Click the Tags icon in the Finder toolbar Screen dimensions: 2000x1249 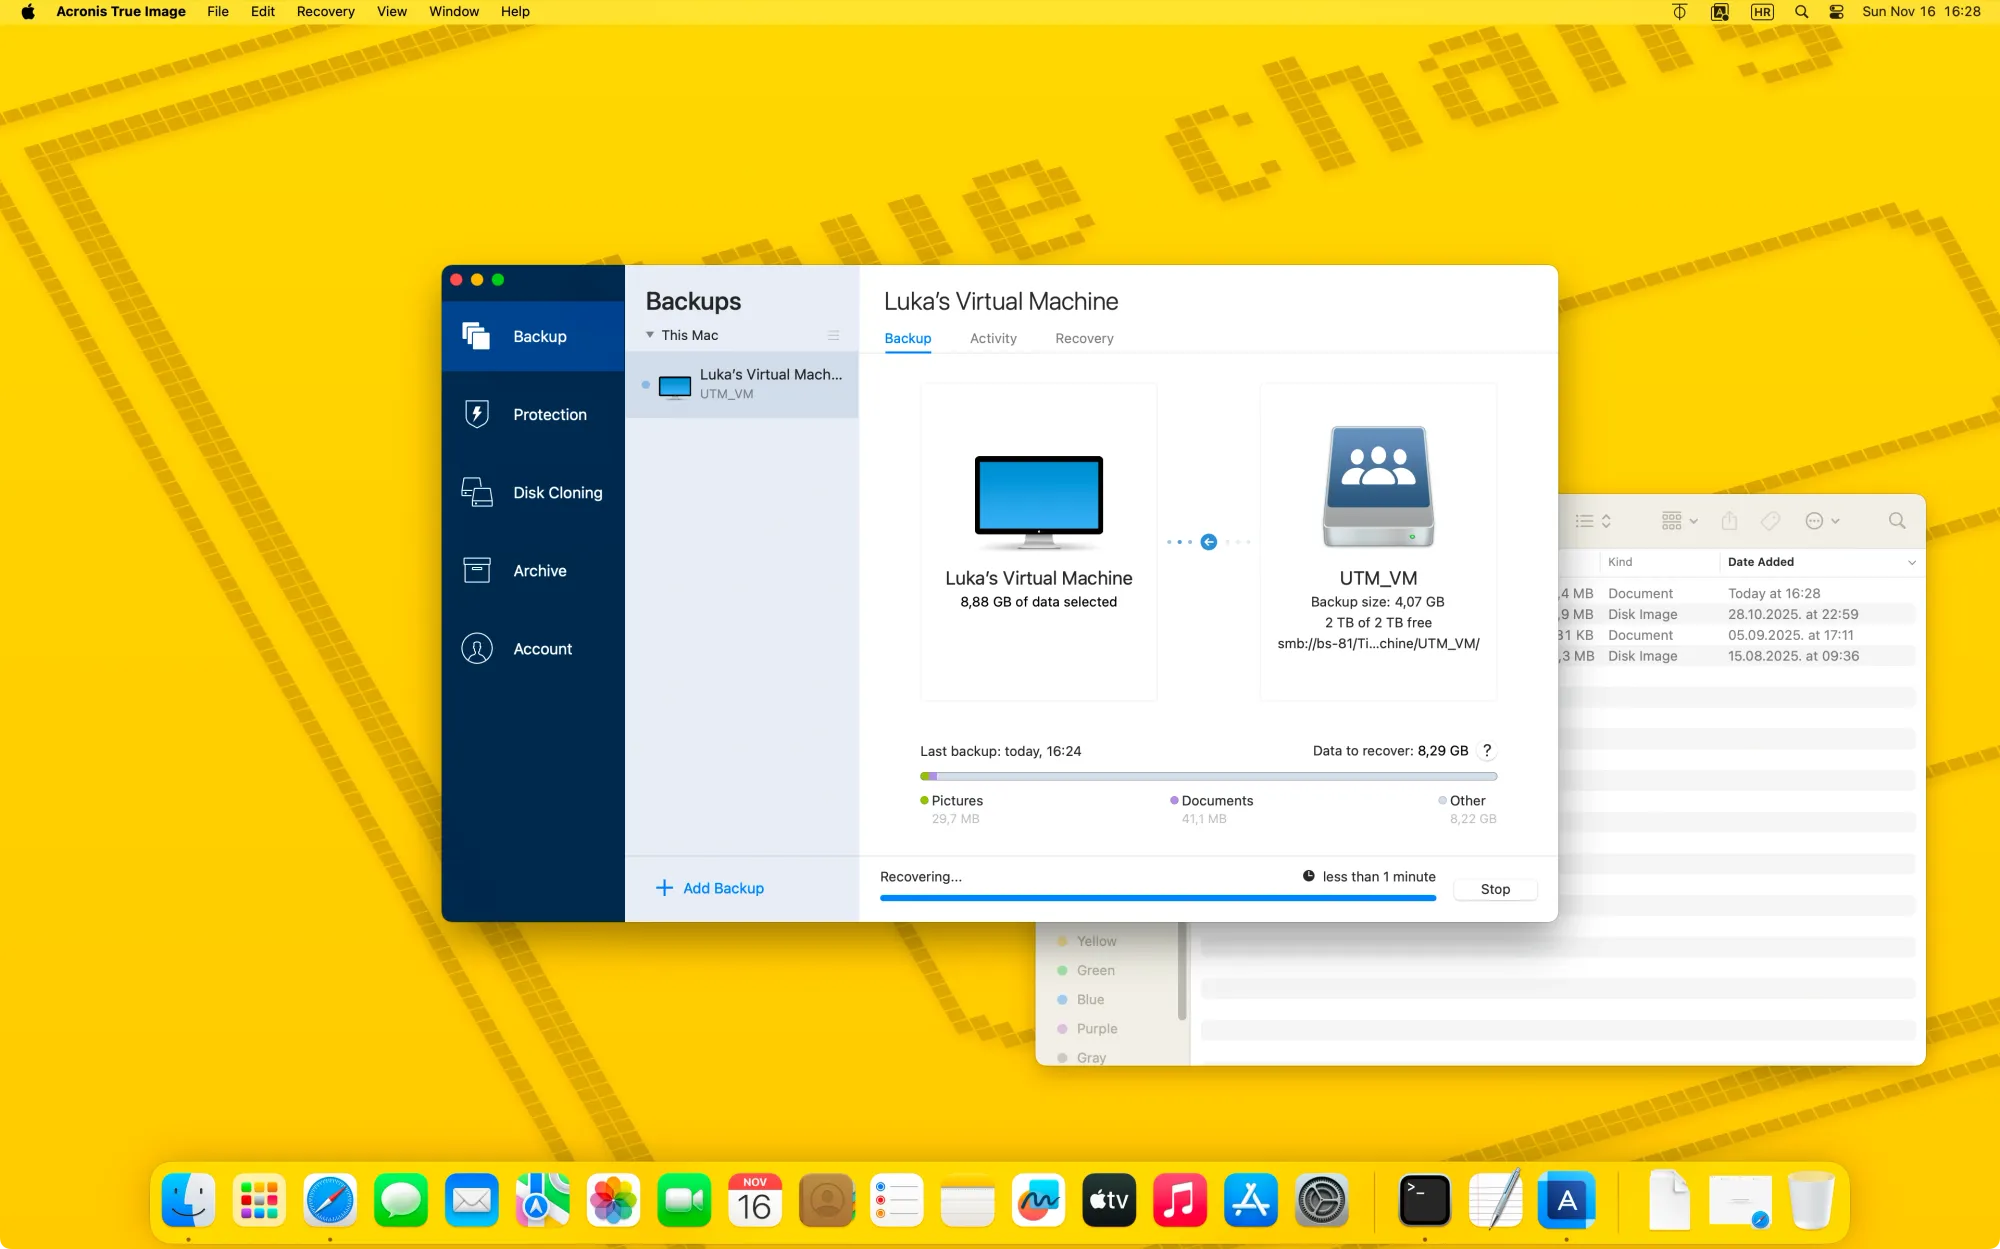pos(1771,520)
